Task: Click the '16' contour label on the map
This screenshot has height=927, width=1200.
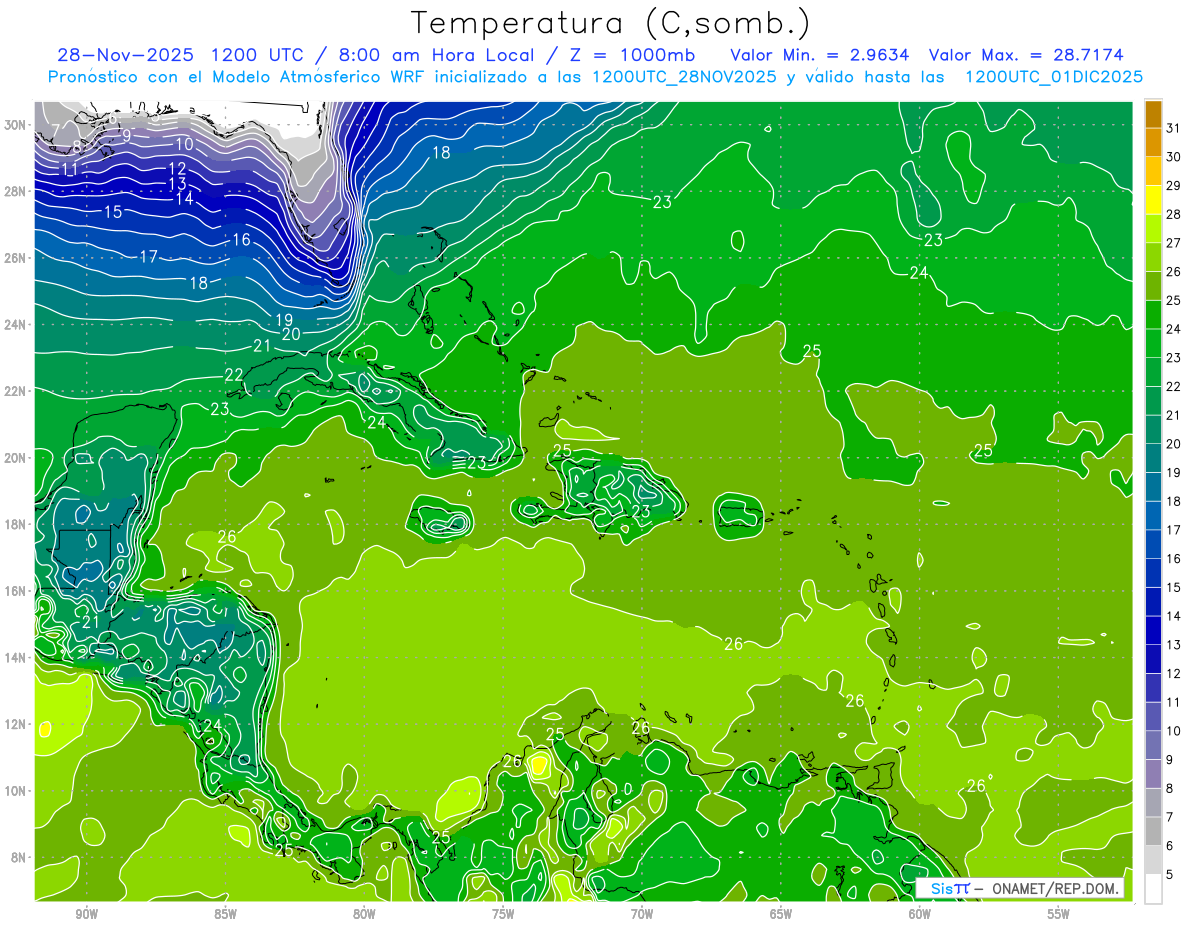Action: (x=241, y=240)
